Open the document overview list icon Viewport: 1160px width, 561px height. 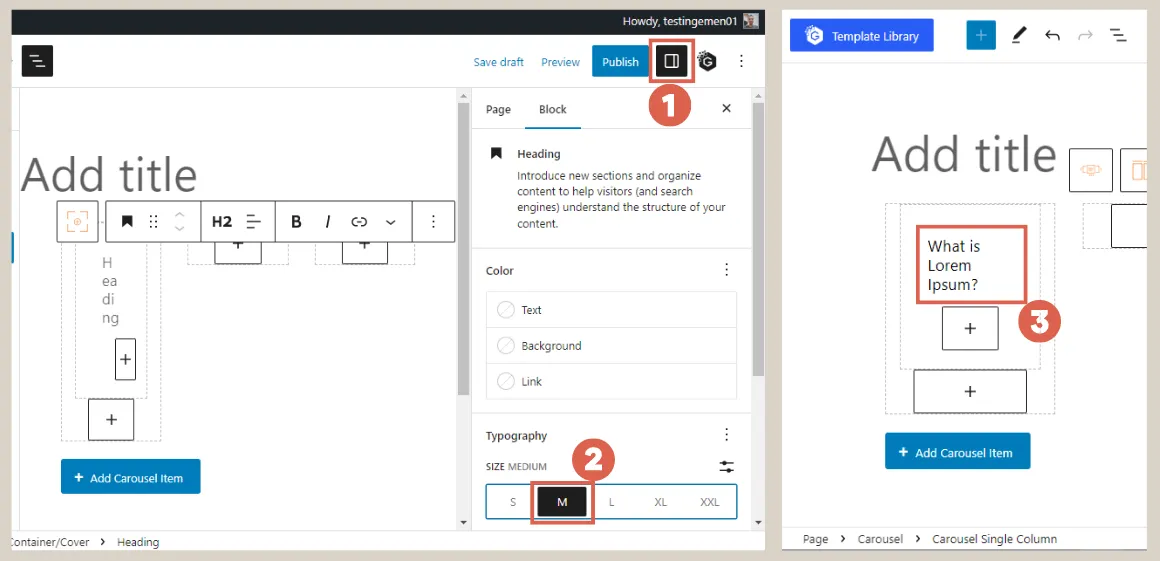(x=1118, y=36)
